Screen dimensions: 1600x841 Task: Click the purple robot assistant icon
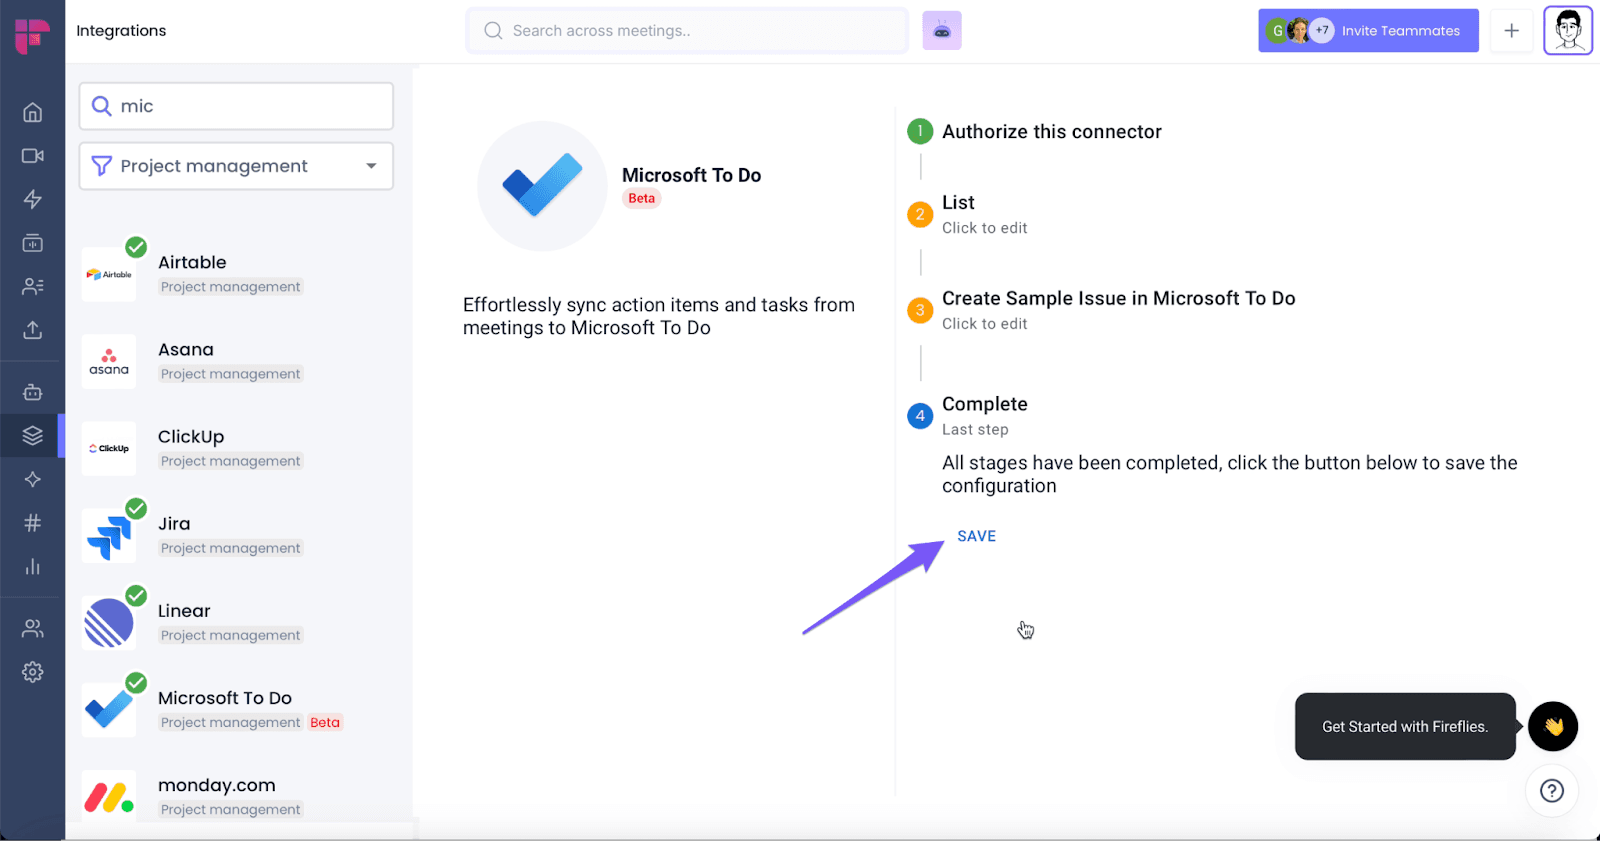pos(942,31)
